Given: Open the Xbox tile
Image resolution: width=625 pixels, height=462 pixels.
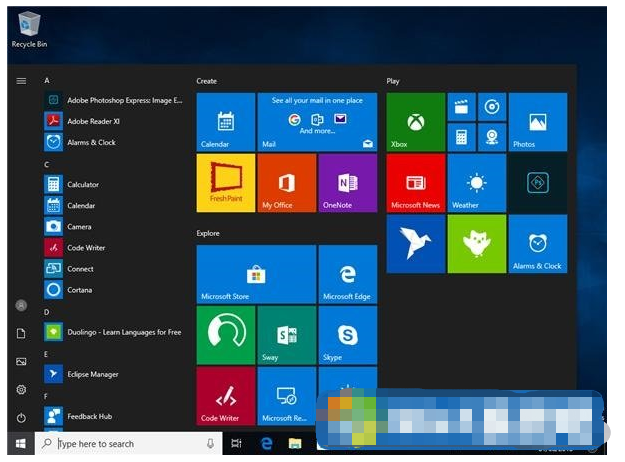Looking at the screenshot, I should point(415,122).
